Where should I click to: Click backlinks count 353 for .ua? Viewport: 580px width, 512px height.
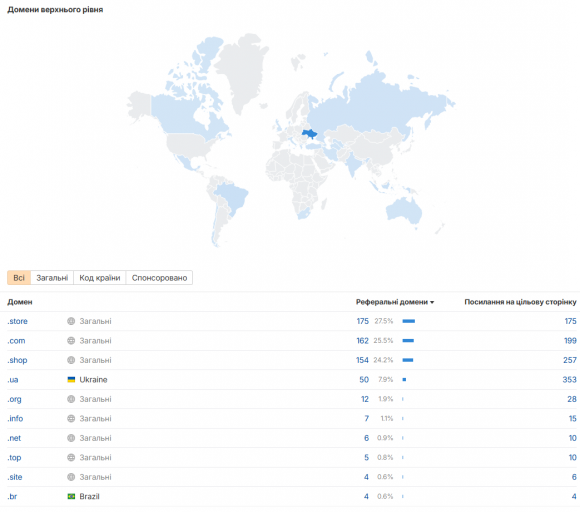pyautogui.click(x=570, y=380)
